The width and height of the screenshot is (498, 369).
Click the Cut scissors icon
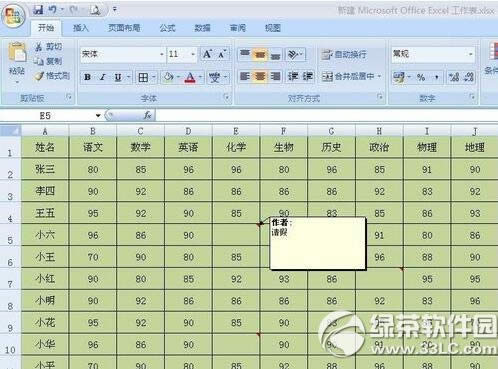coord(39,47)
